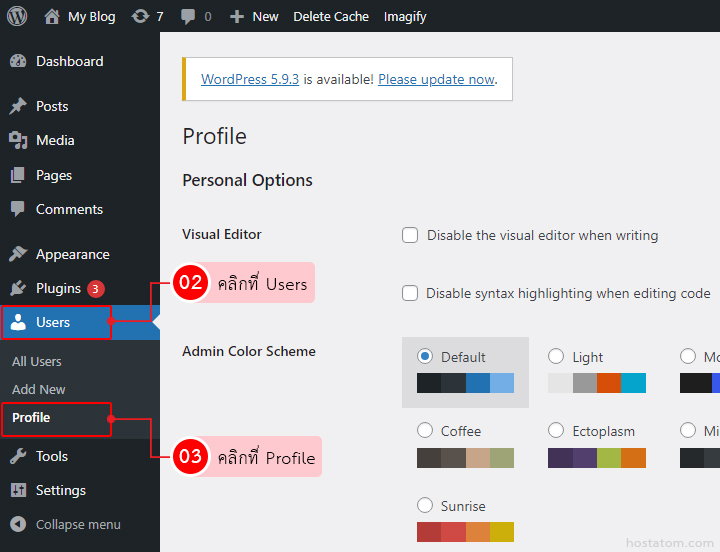Collapse the admin sidebar menu
Viewport: 720px width, 552px height.
coord(66,524)
